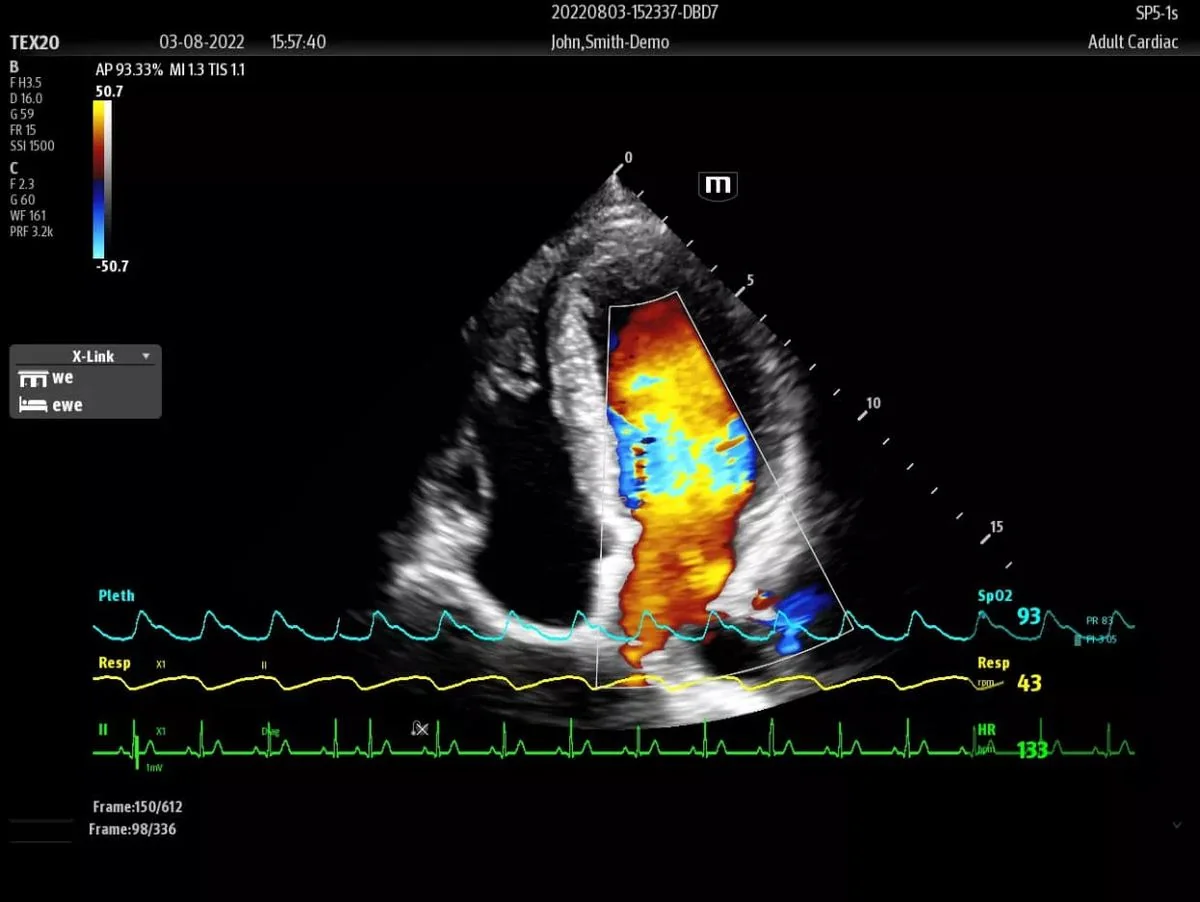Click 'PRF 3.2k' parameter
This screenshot has height=902, width=1200.
tap(32, 231)
